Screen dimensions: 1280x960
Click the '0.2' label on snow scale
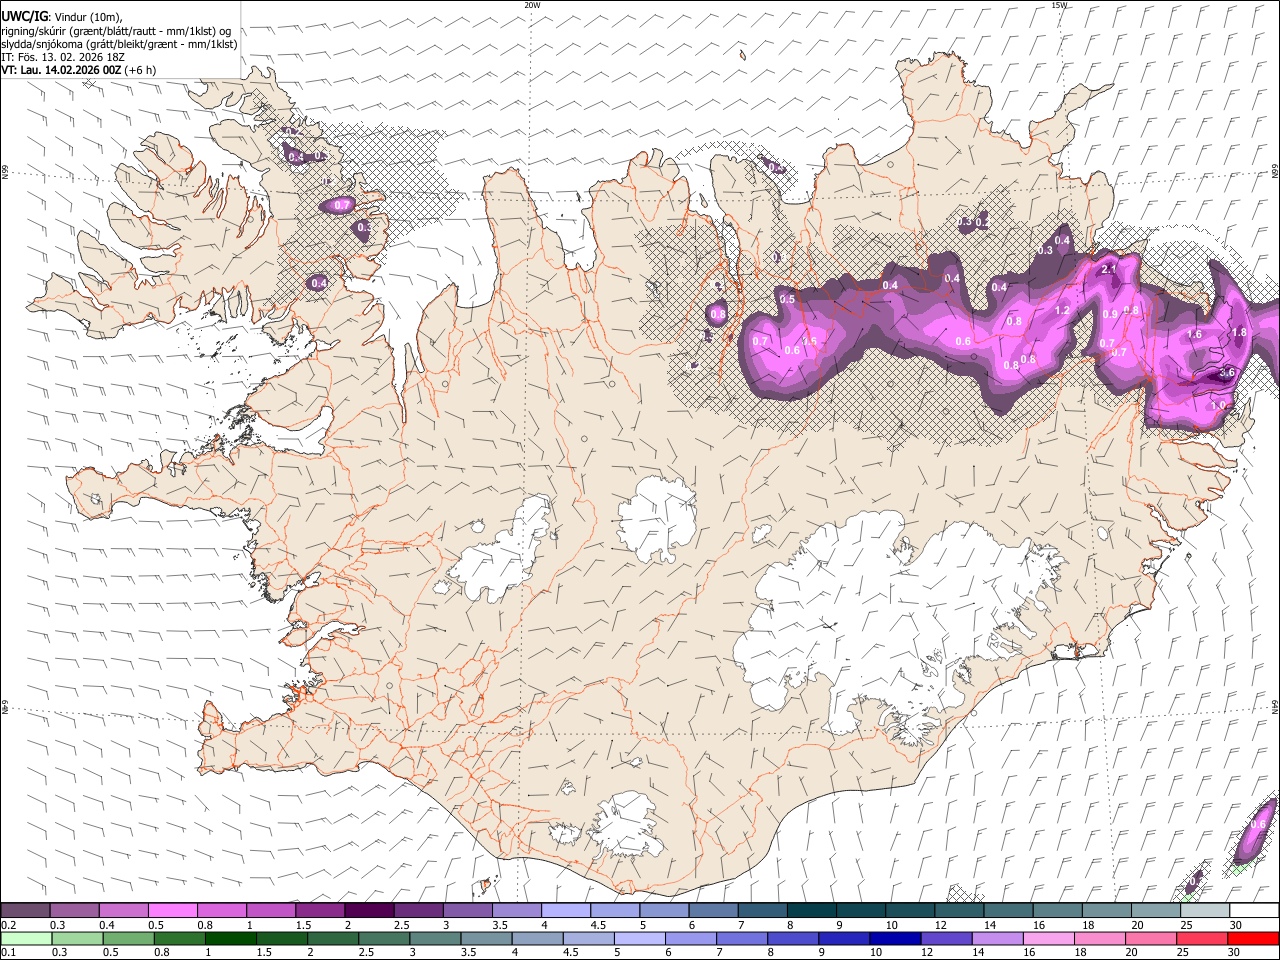[x=8, y=925]
